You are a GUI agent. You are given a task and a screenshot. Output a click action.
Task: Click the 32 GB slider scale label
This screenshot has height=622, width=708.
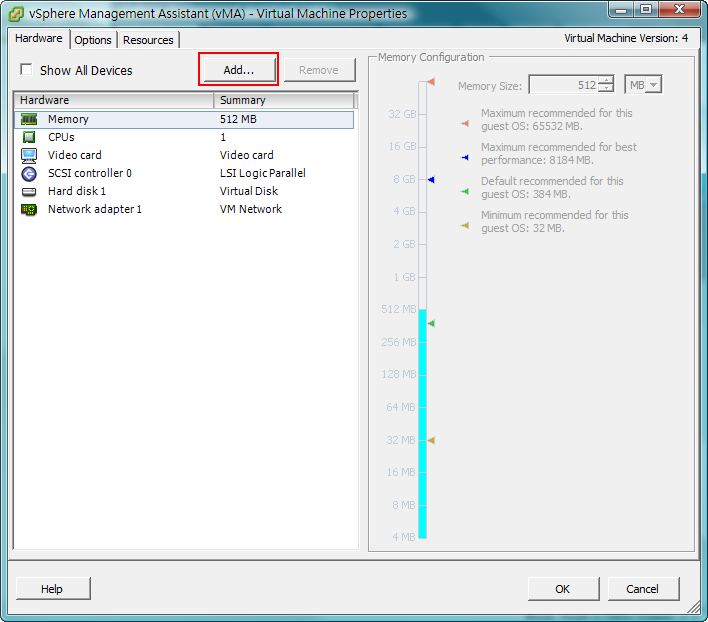402,114
